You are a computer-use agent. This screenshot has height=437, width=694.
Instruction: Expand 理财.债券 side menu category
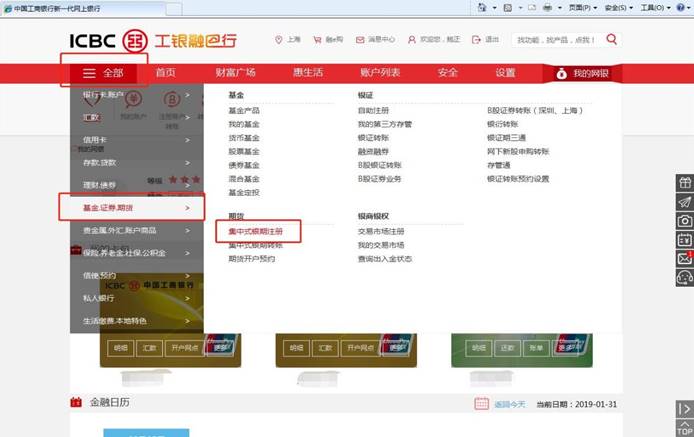[x=137, y=185]
